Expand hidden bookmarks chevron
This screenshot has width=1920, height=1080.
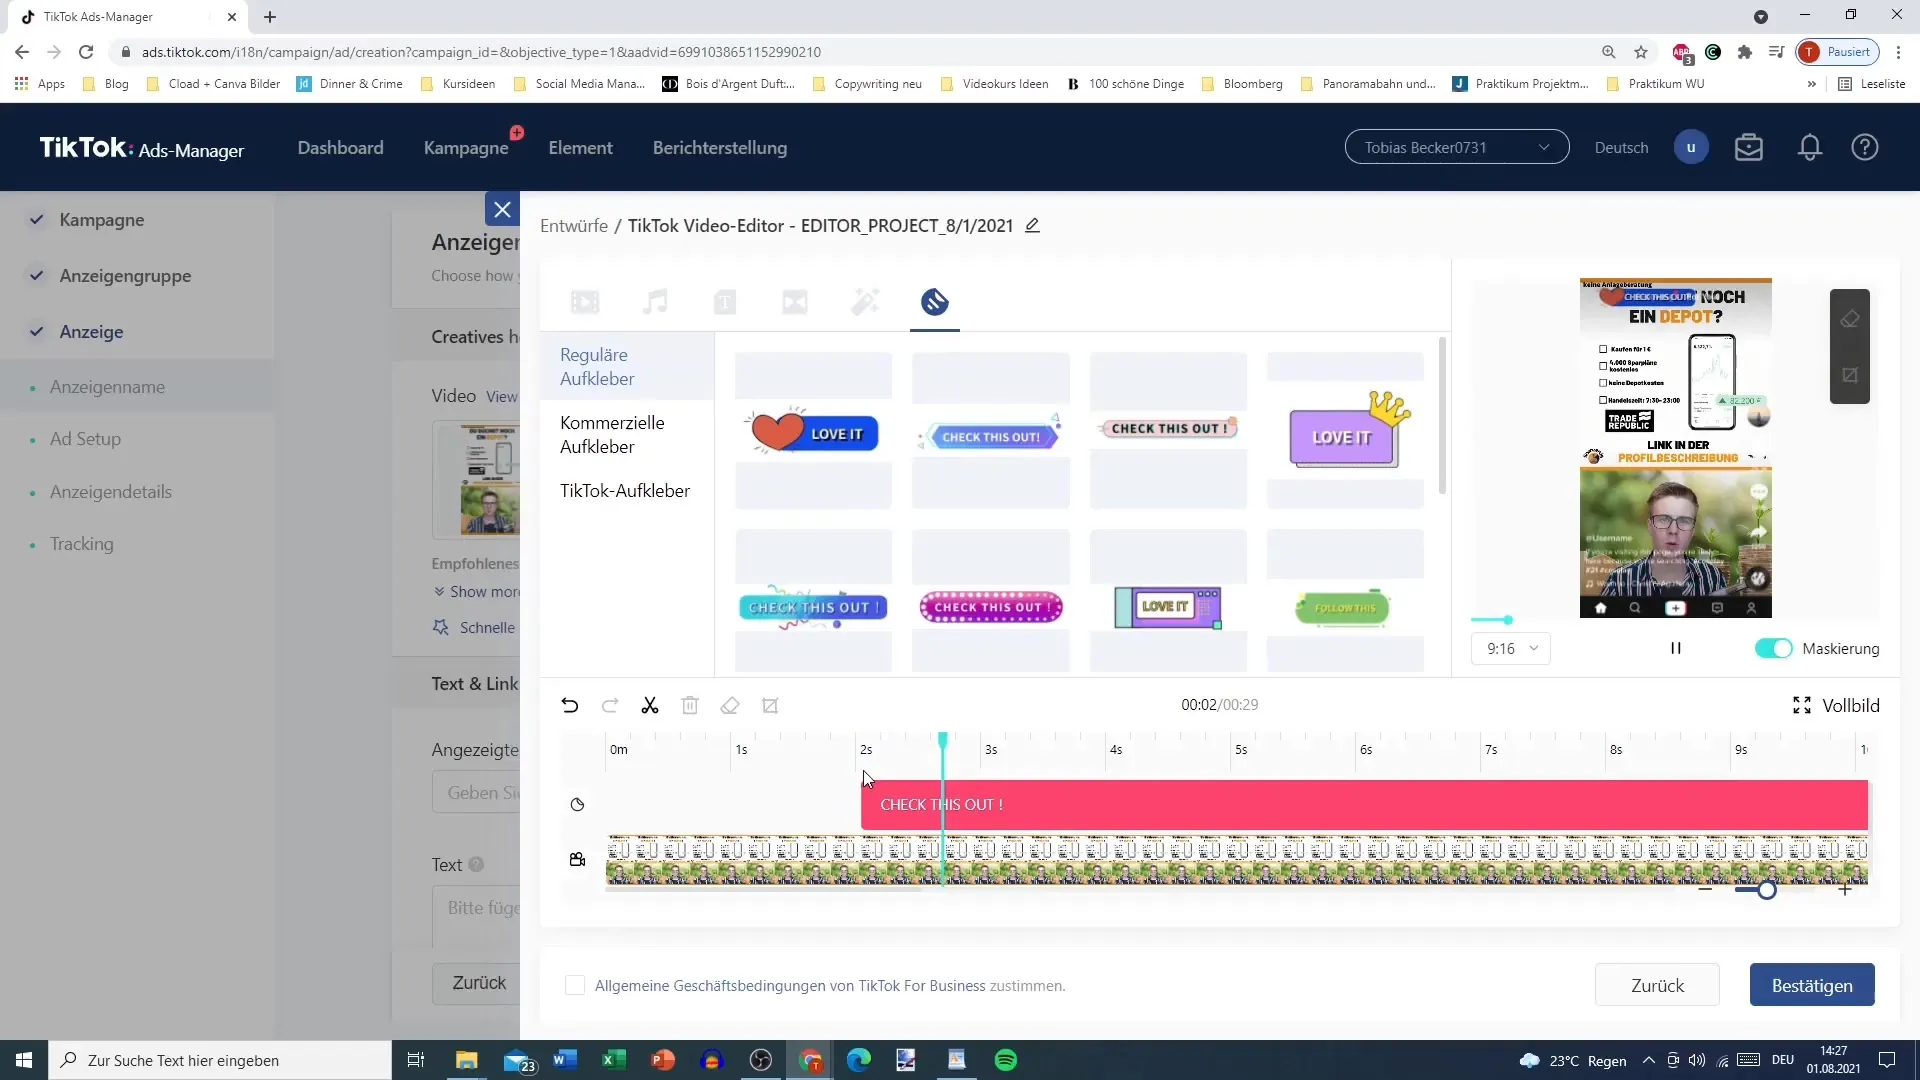[1811, 84]
